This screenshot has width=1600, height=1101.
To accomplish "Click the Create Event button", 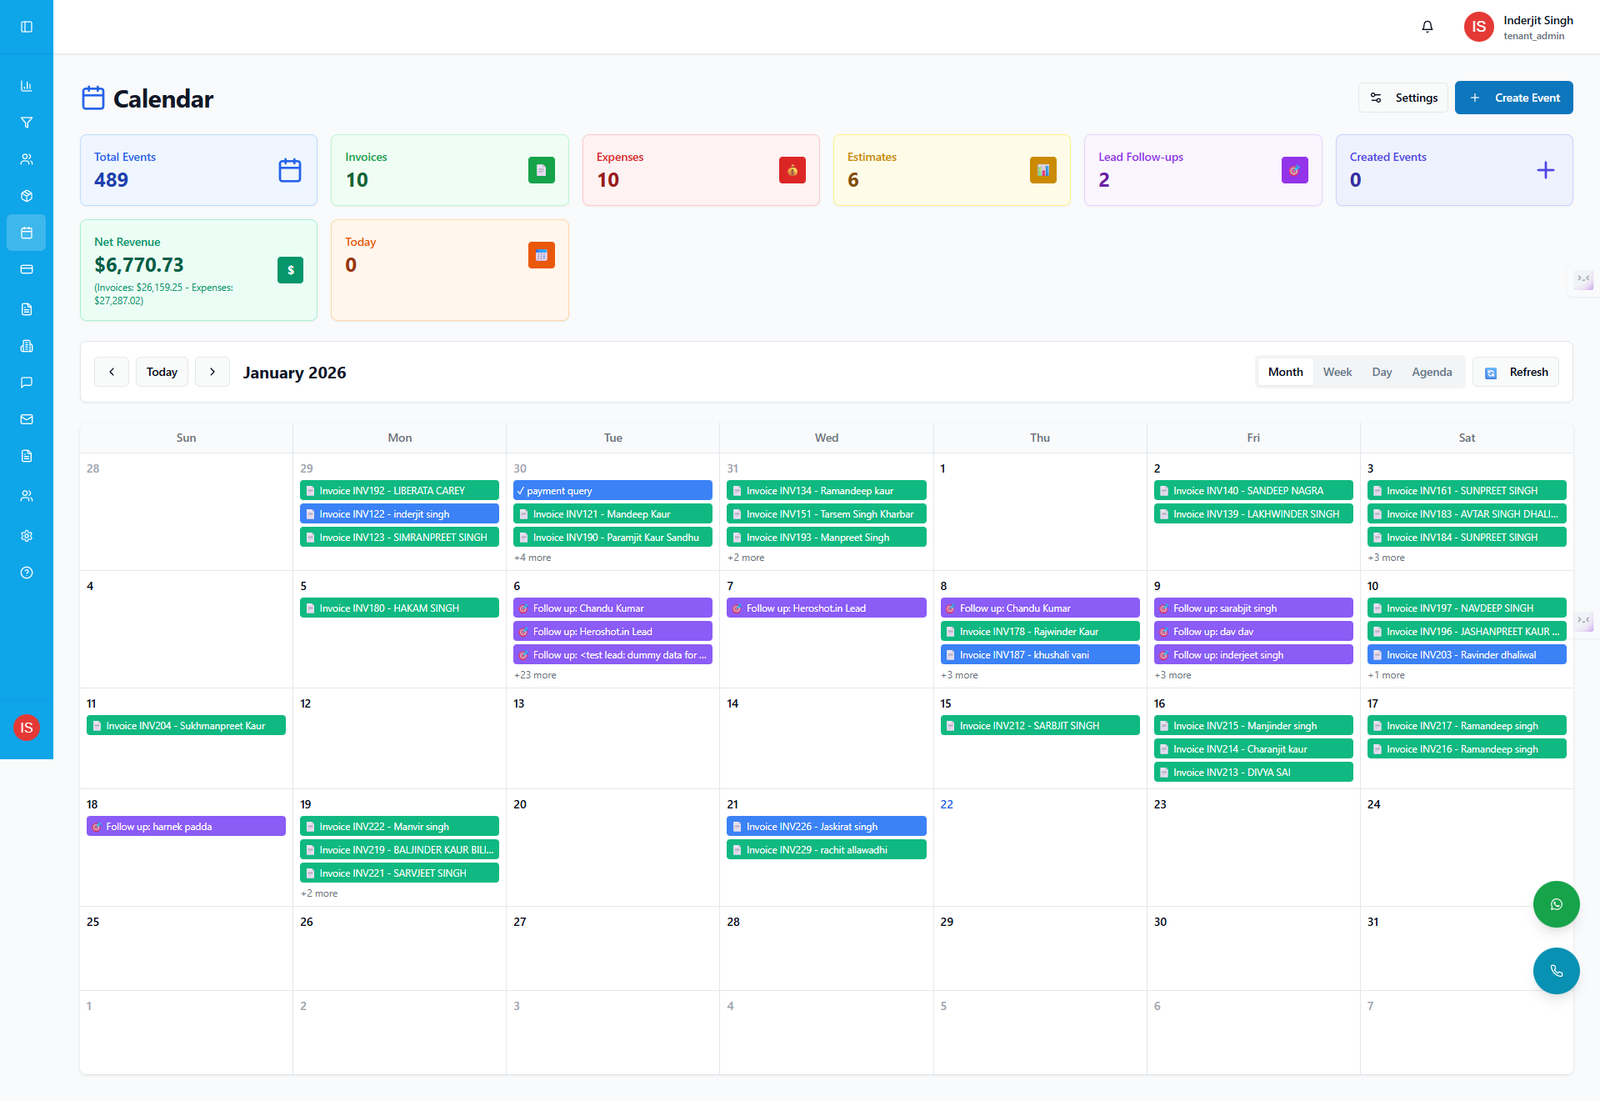I will coord(1513,98).
